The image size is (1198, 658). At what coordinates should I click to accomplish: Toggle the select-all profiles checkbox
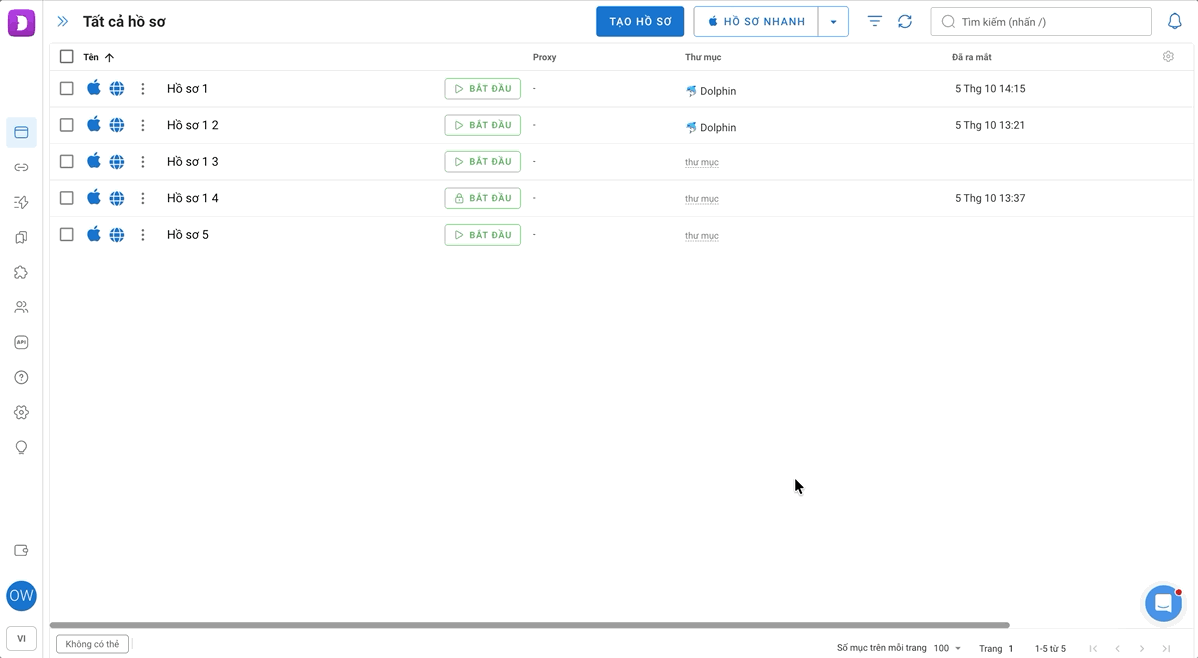tap(66, 57)
